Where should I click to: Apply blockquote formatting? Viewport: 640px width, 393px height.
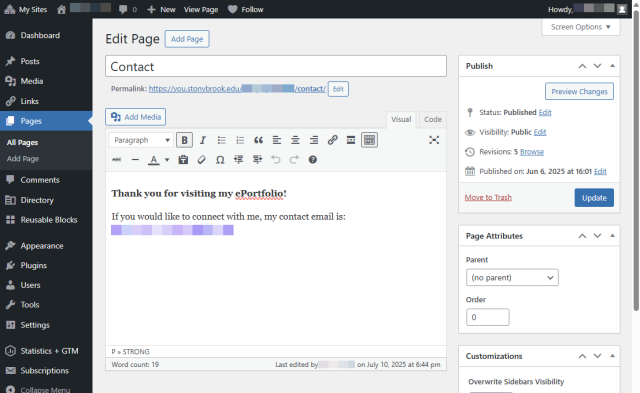(258, 140)
